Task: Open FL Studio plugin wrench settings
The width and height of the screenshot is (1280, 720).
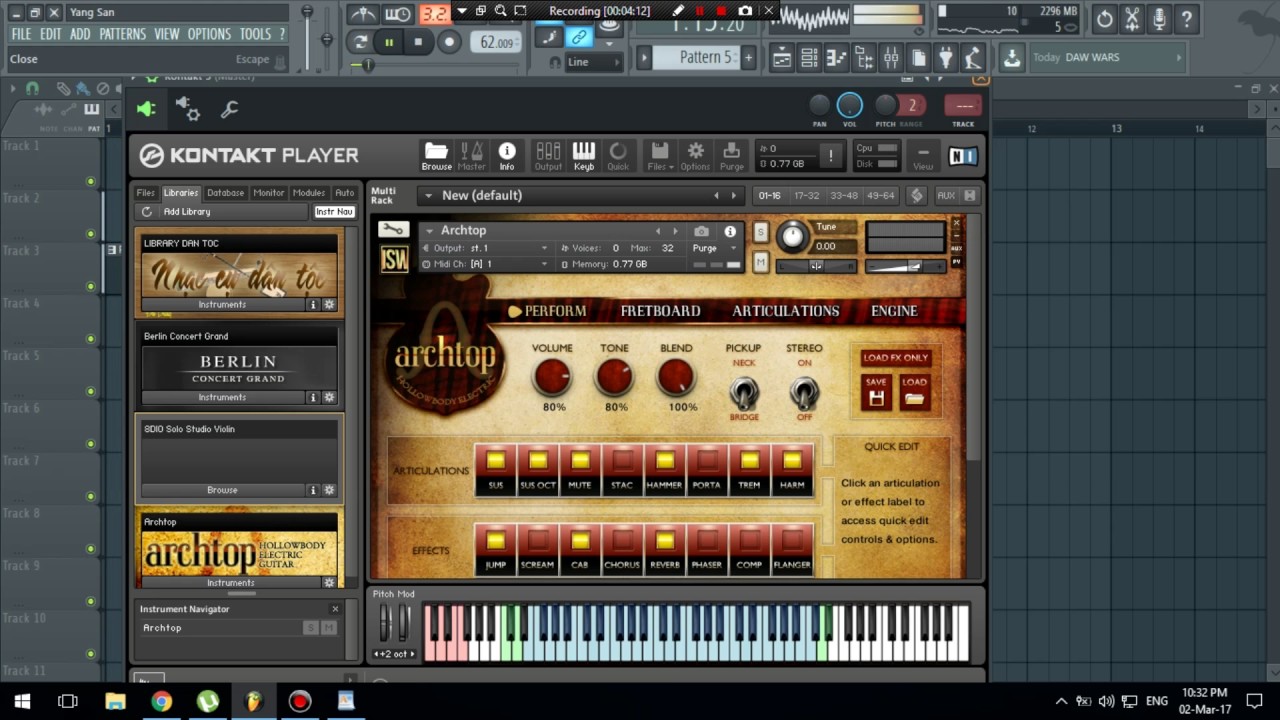Action: (229, 109)
